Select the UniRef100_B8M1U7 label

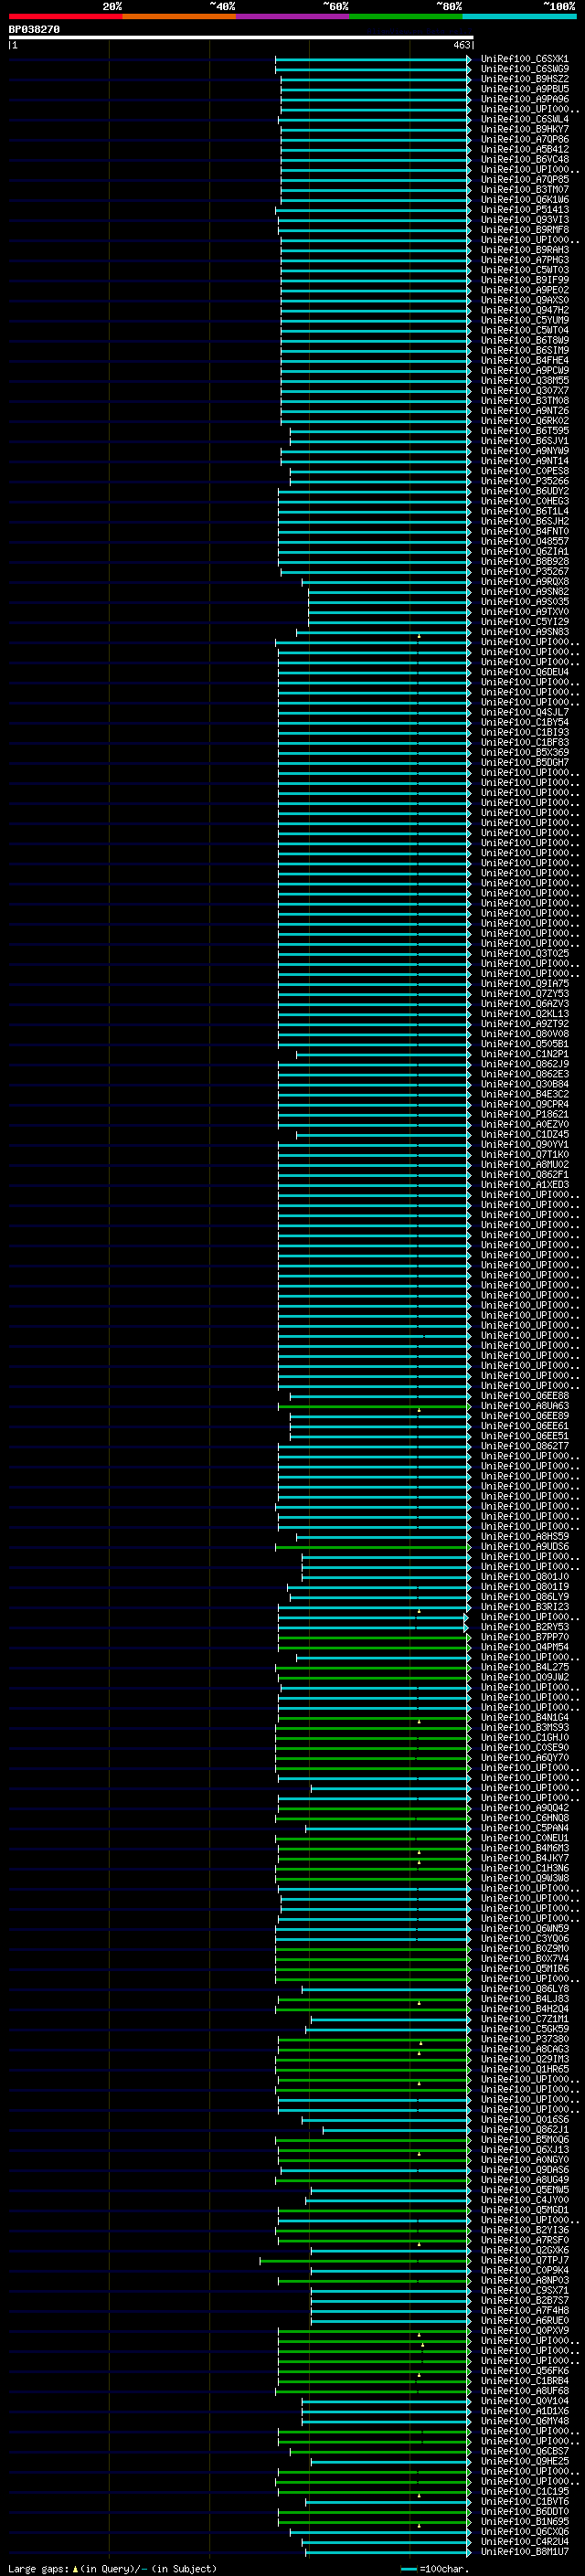(x=525, y=2552)
